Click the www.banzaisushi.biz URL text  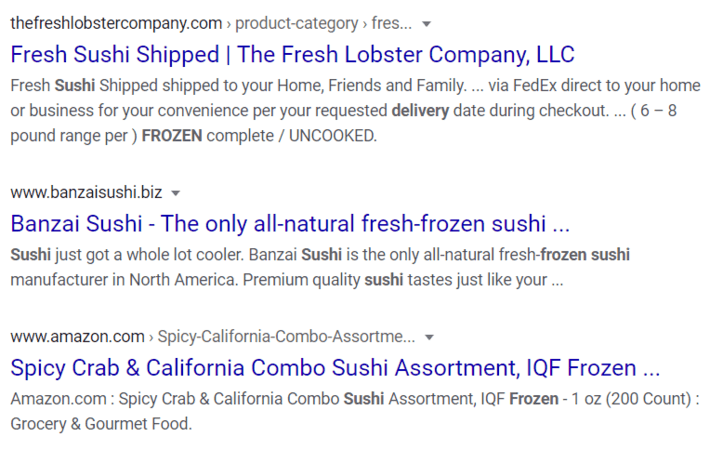click(x=86, y=192)
